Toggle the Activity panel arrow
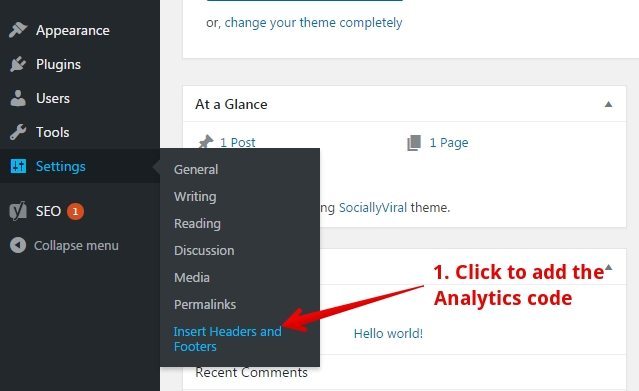The image size is (639, 391). (x=608, y=267)
